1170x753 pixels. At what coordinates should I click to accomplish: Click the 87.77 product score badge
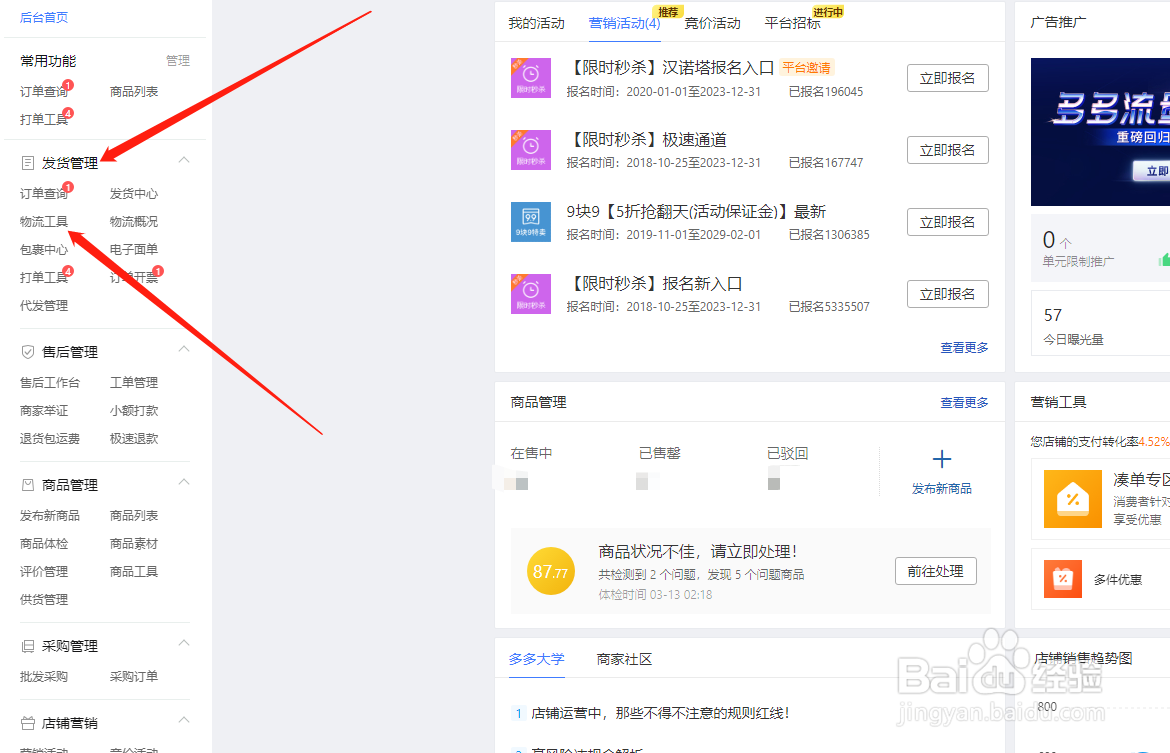(551, 572)
